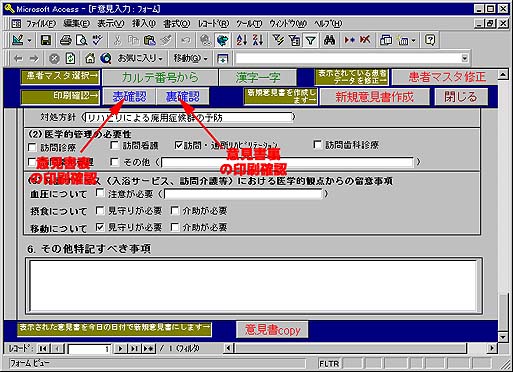Image resolution: width=513 pixels, height=372 pixels.
Task: Toggle the Apply Filter funnel icon
Action: click(311, 40)
